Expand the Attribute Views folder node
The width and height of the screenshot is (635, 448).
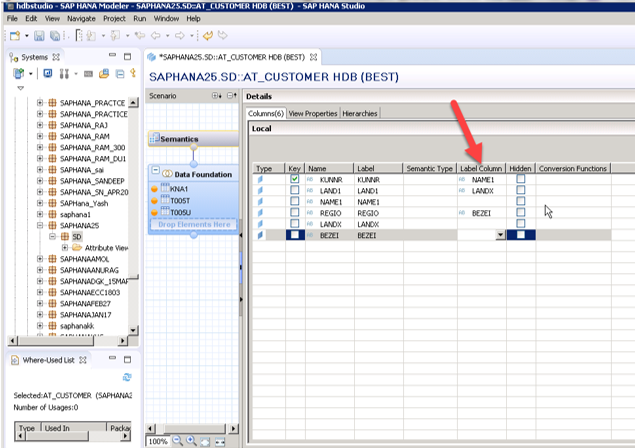click(x=65, y=247)
